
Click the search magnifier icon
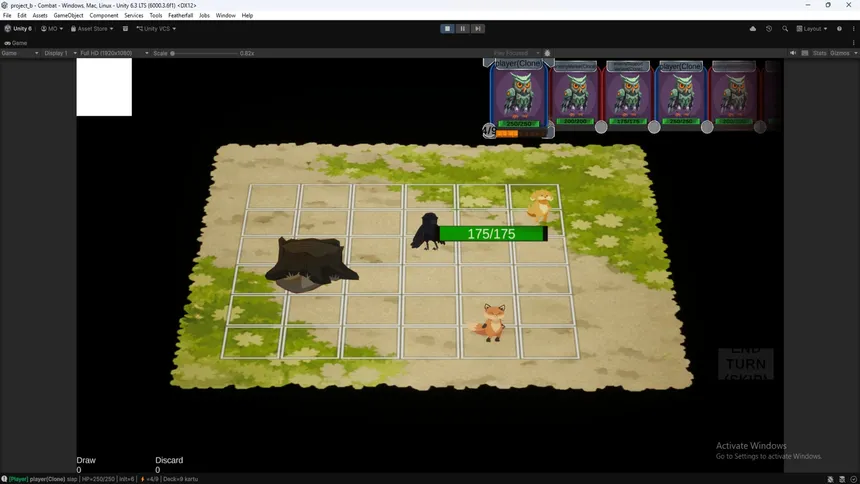tap(785, 29)
